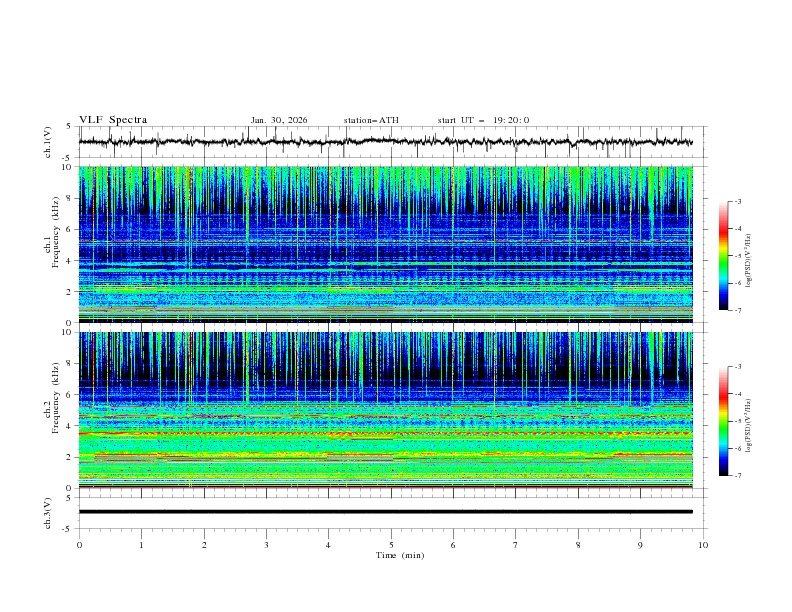Click the ch.2 spectrogram plot
792x612 pixels.
click(x=385, y=410)
